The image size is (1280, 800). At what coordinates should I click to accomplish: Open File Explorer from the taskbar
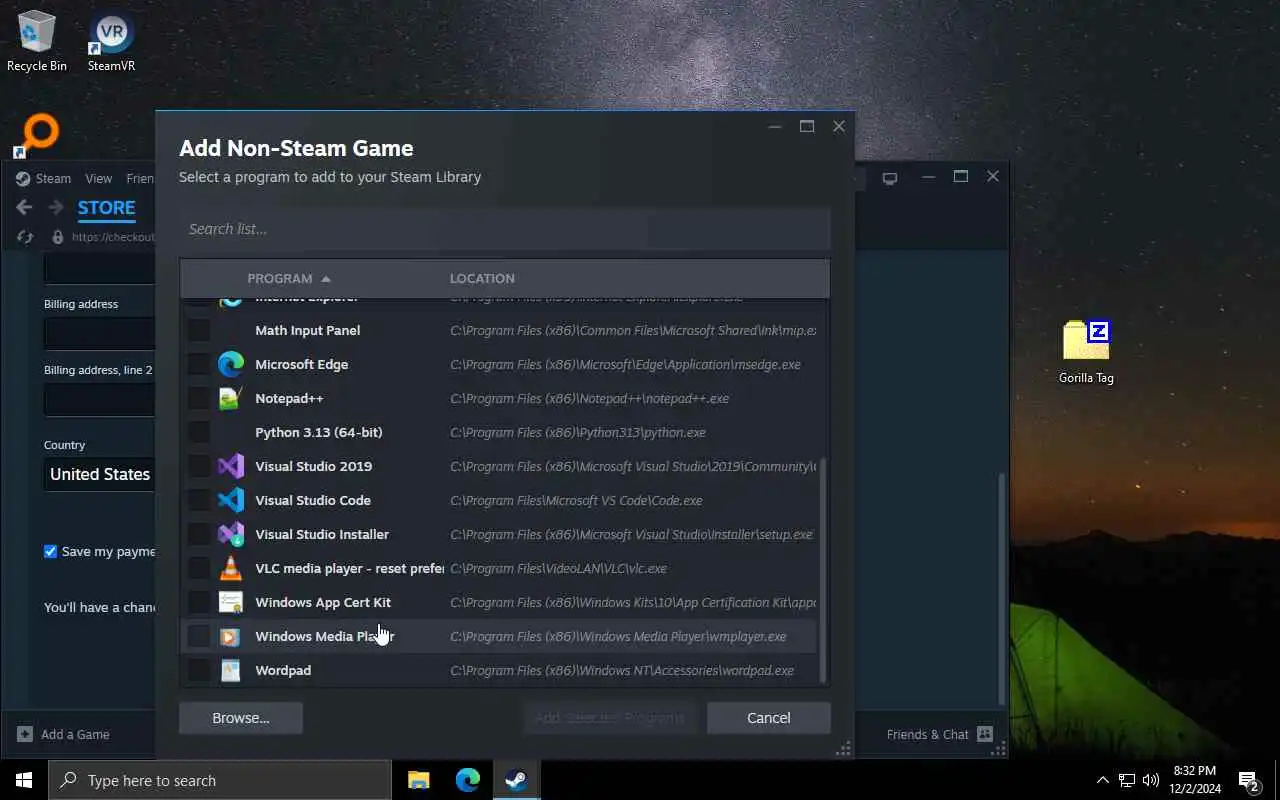coord(419,780)
